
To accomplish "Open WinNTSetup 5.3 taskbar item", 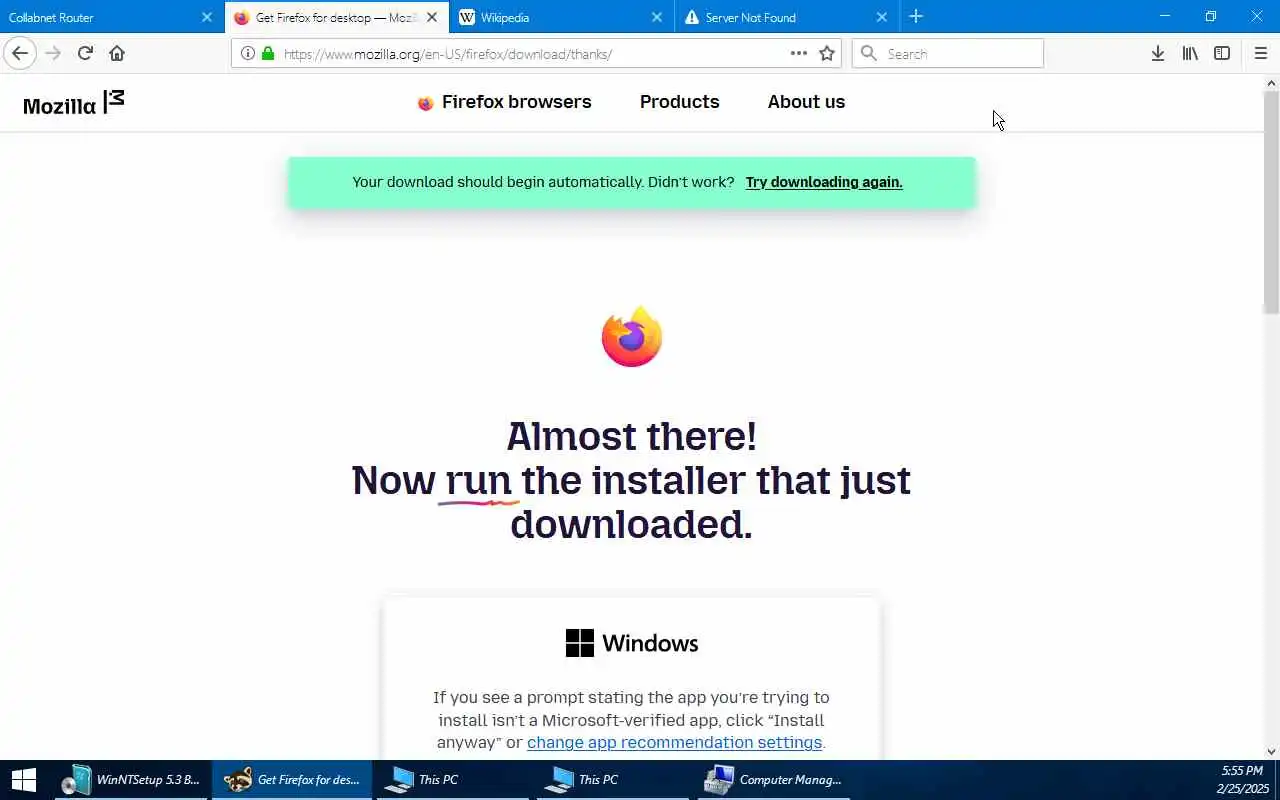I will click(x=131, y=780).
